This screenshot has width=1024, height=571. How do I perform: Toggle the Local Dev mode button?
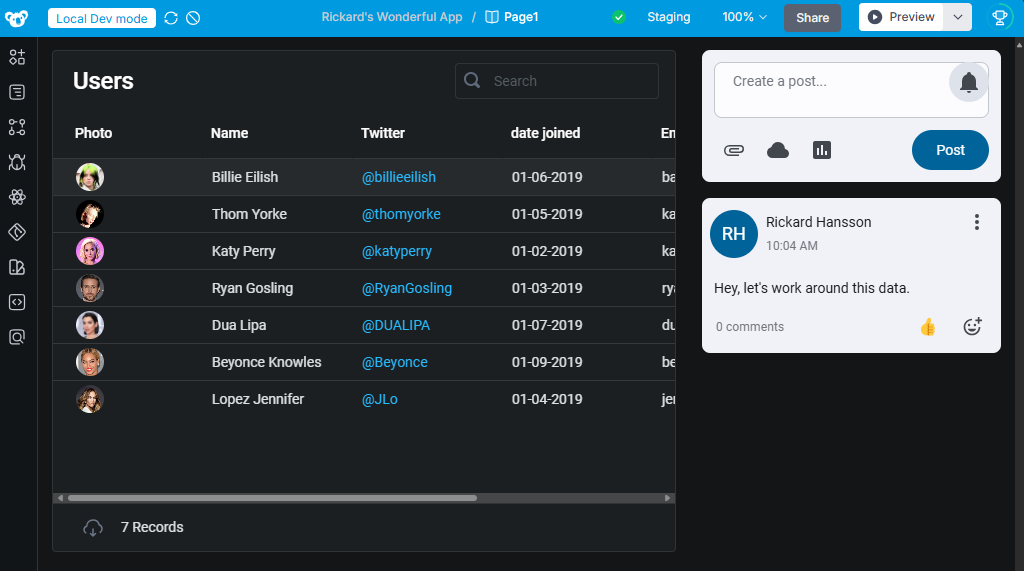point(102,18)
